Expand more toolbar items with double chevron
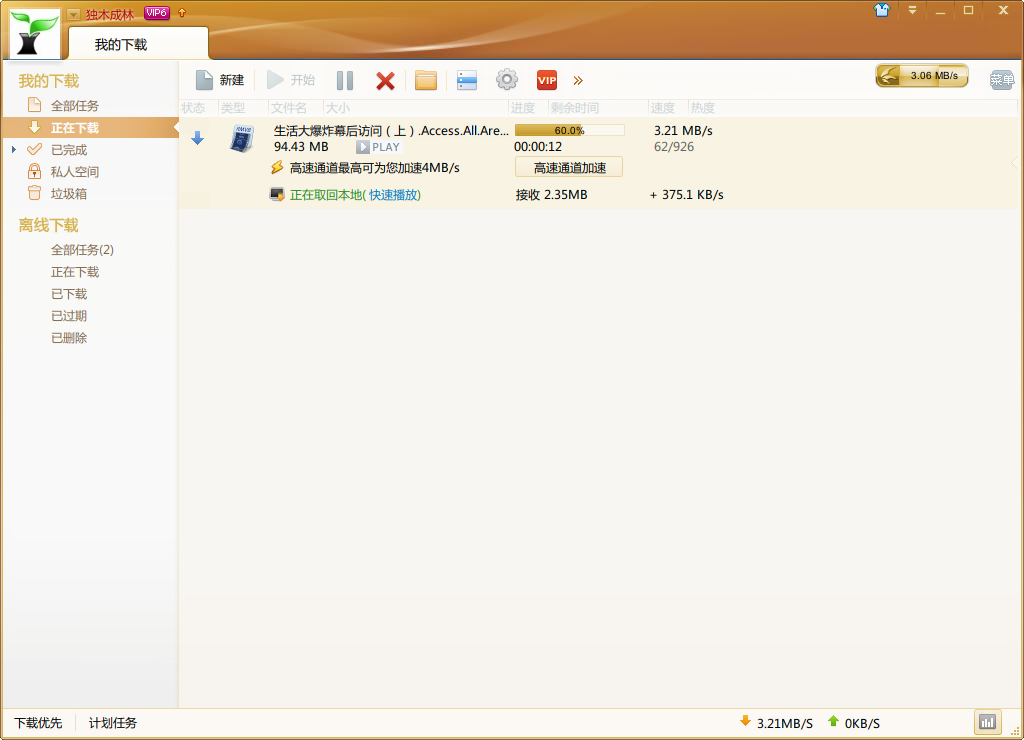1024x740 pixels. point(578,81)
